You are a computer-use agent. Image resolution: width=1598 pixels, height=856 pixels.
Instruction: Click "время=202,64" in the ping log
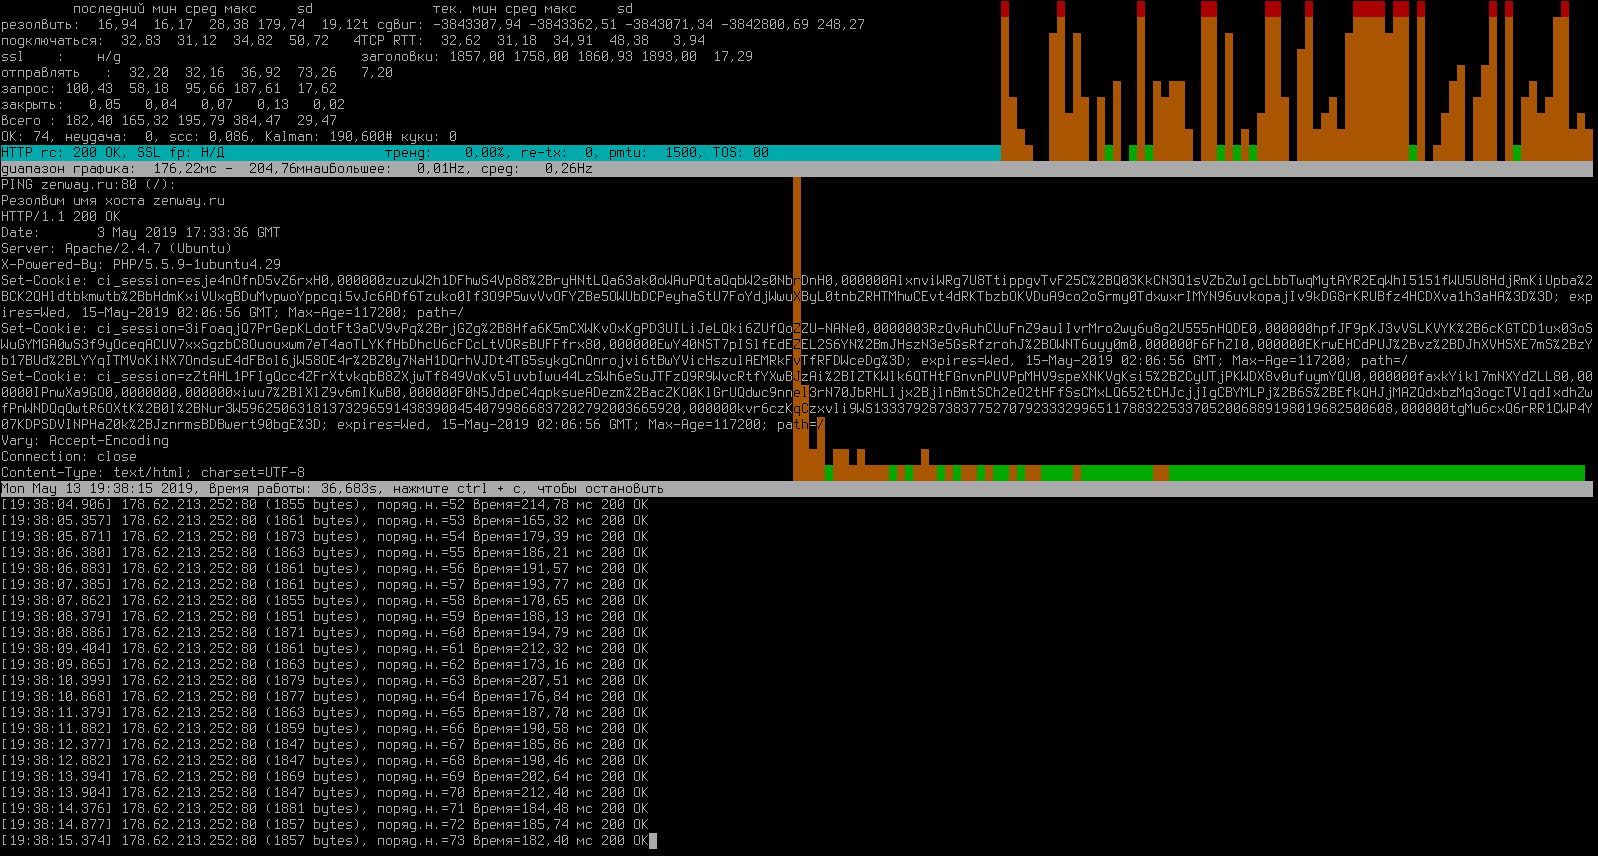521,776
